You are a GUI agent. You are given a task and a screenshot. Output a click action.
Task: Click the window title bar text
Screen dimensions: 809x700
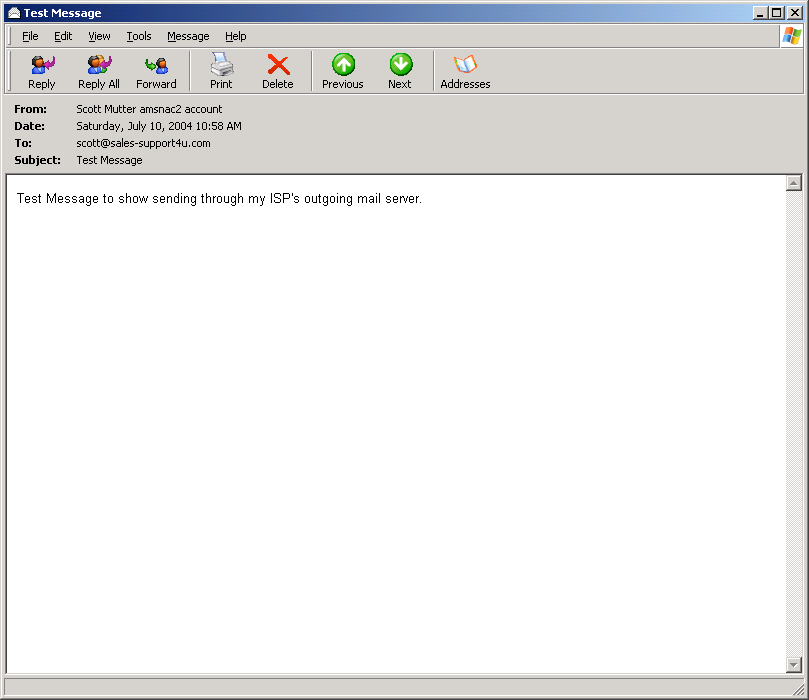click(x=62, y=13)
